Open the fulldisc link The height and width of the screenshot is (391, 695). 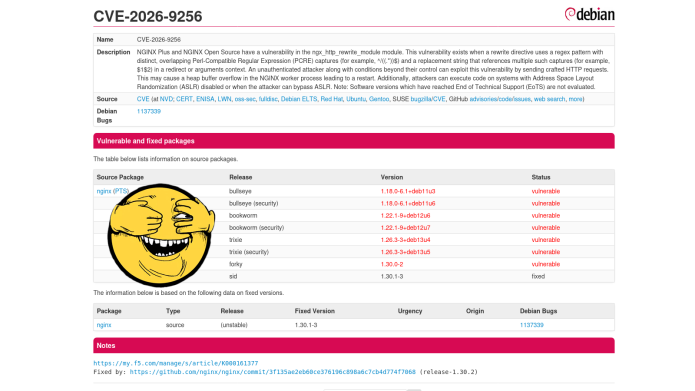pos(268,99)
